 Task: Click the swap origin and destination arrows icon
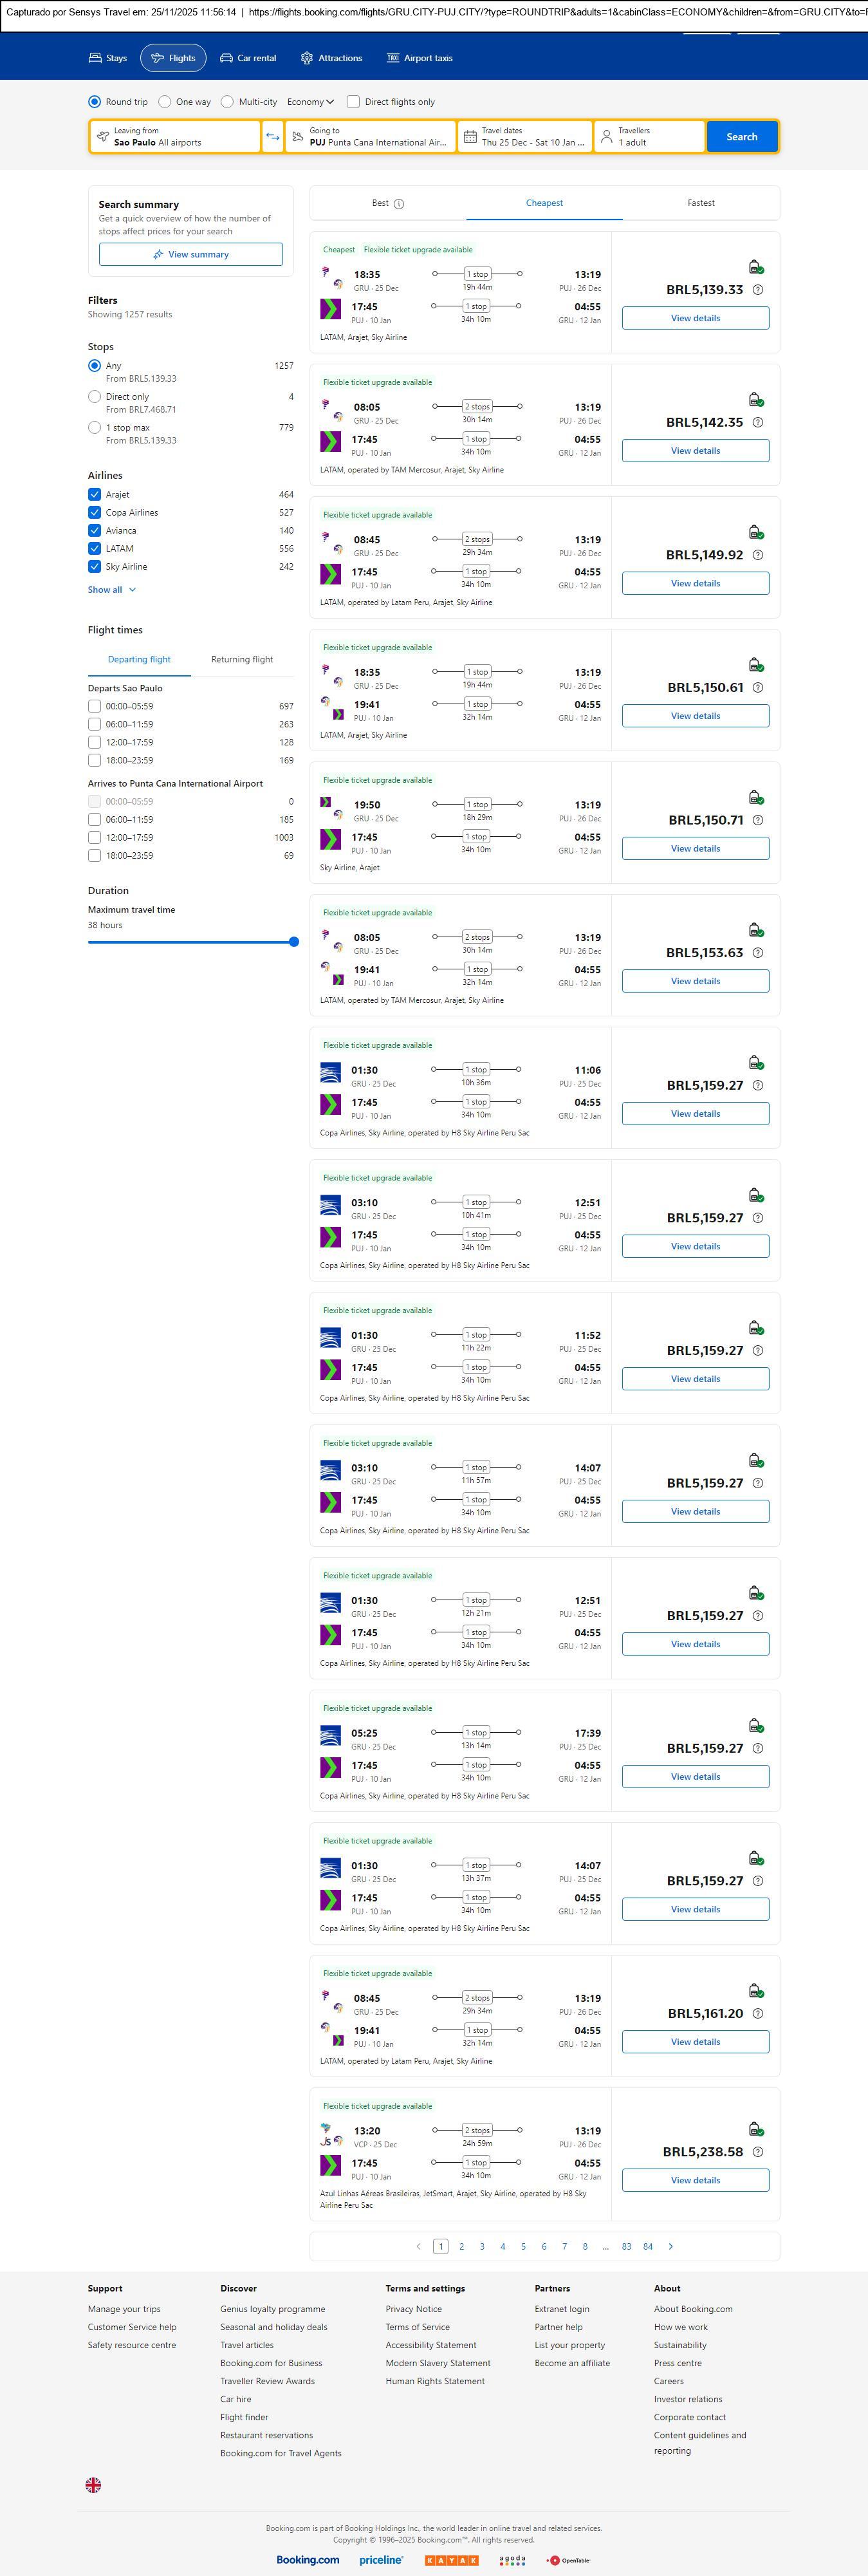point(272,137)
